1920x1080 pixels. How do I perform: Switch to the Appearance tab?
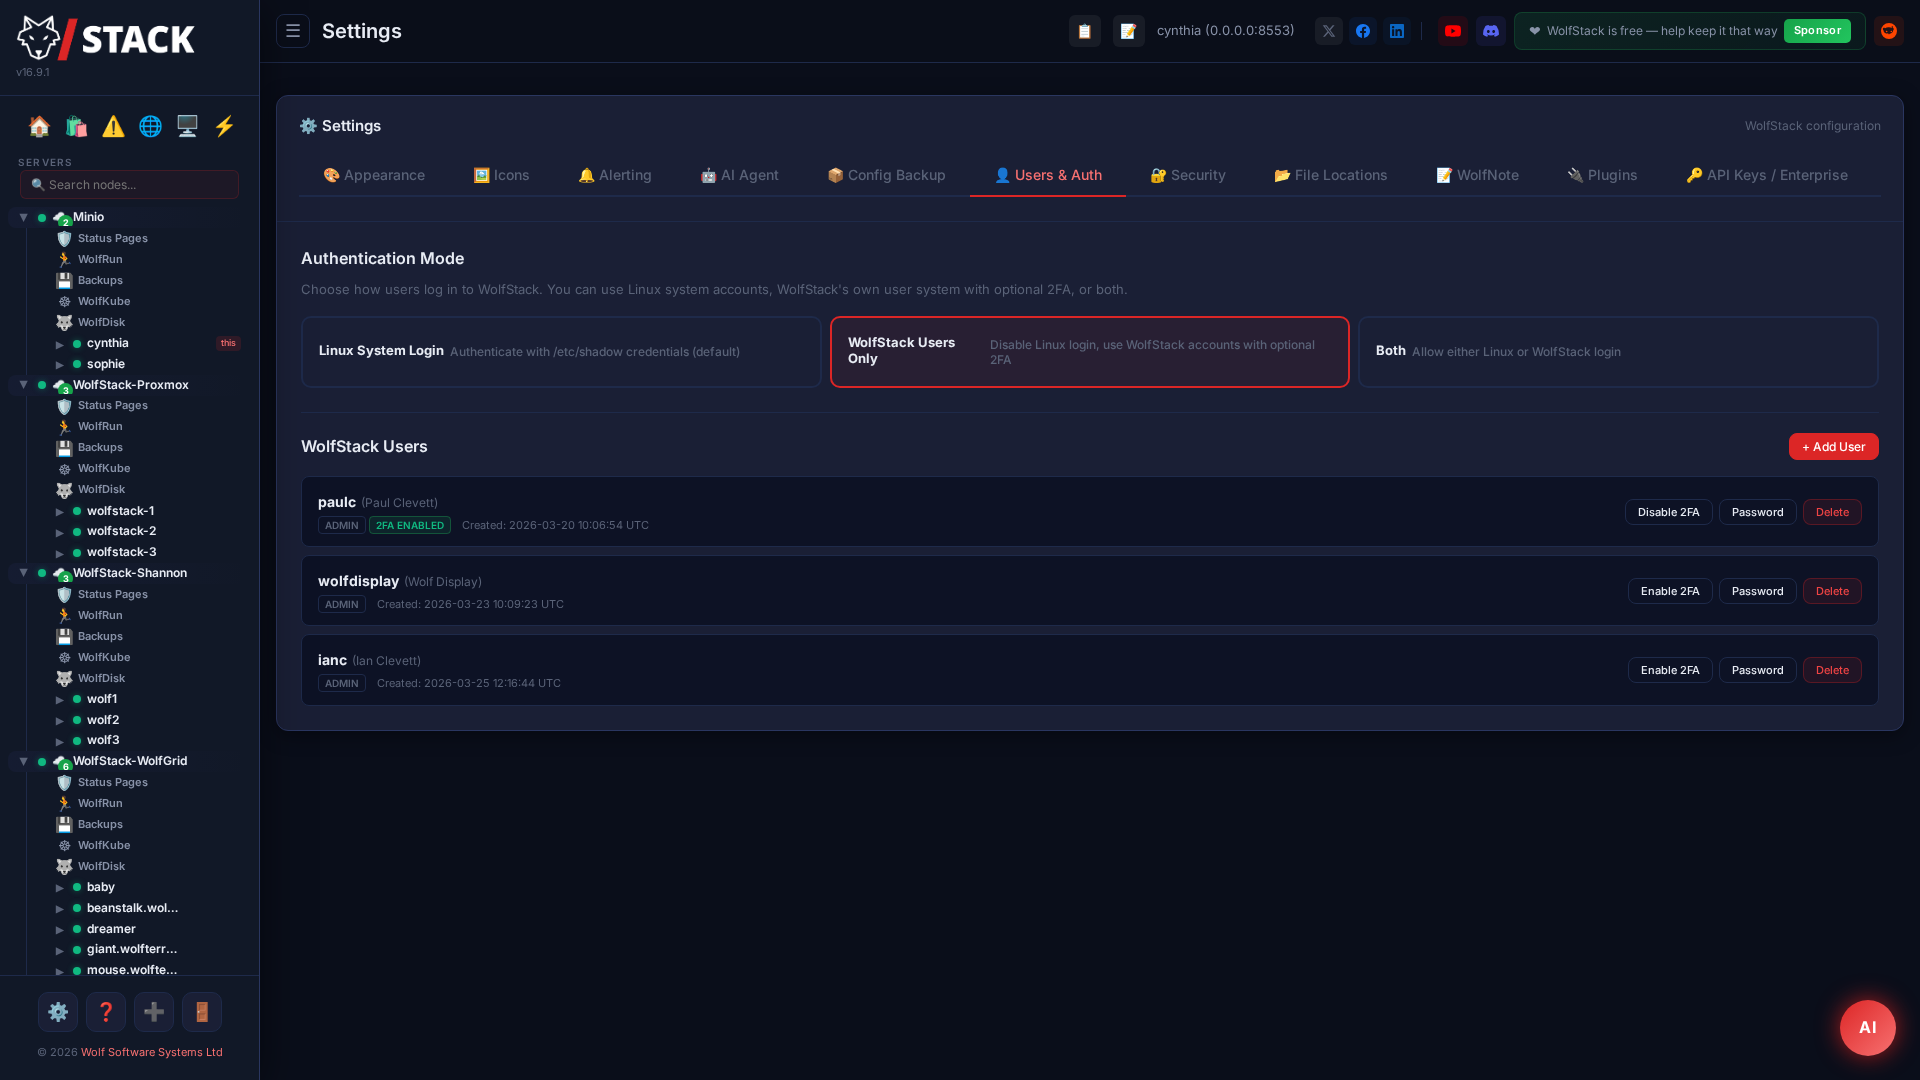tap(374, 175)
